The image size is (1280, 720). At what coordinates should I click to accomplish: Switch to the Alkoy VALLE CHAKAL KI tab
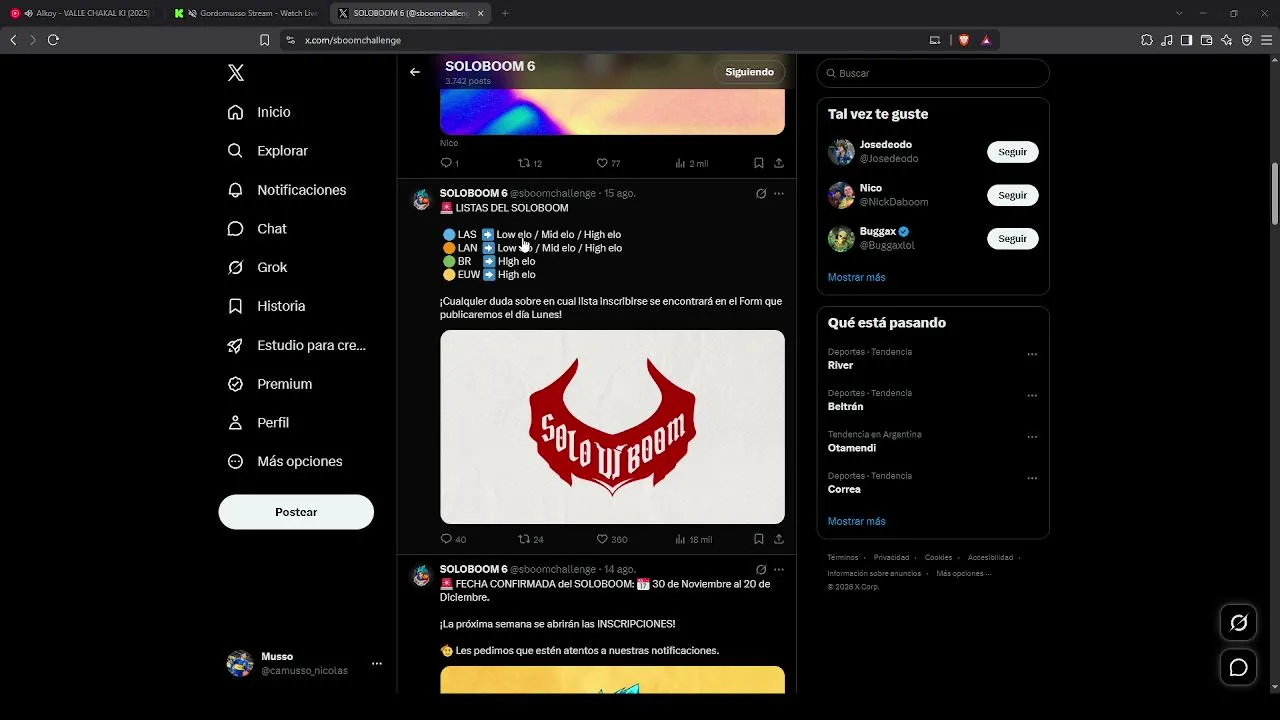[83, 13]
